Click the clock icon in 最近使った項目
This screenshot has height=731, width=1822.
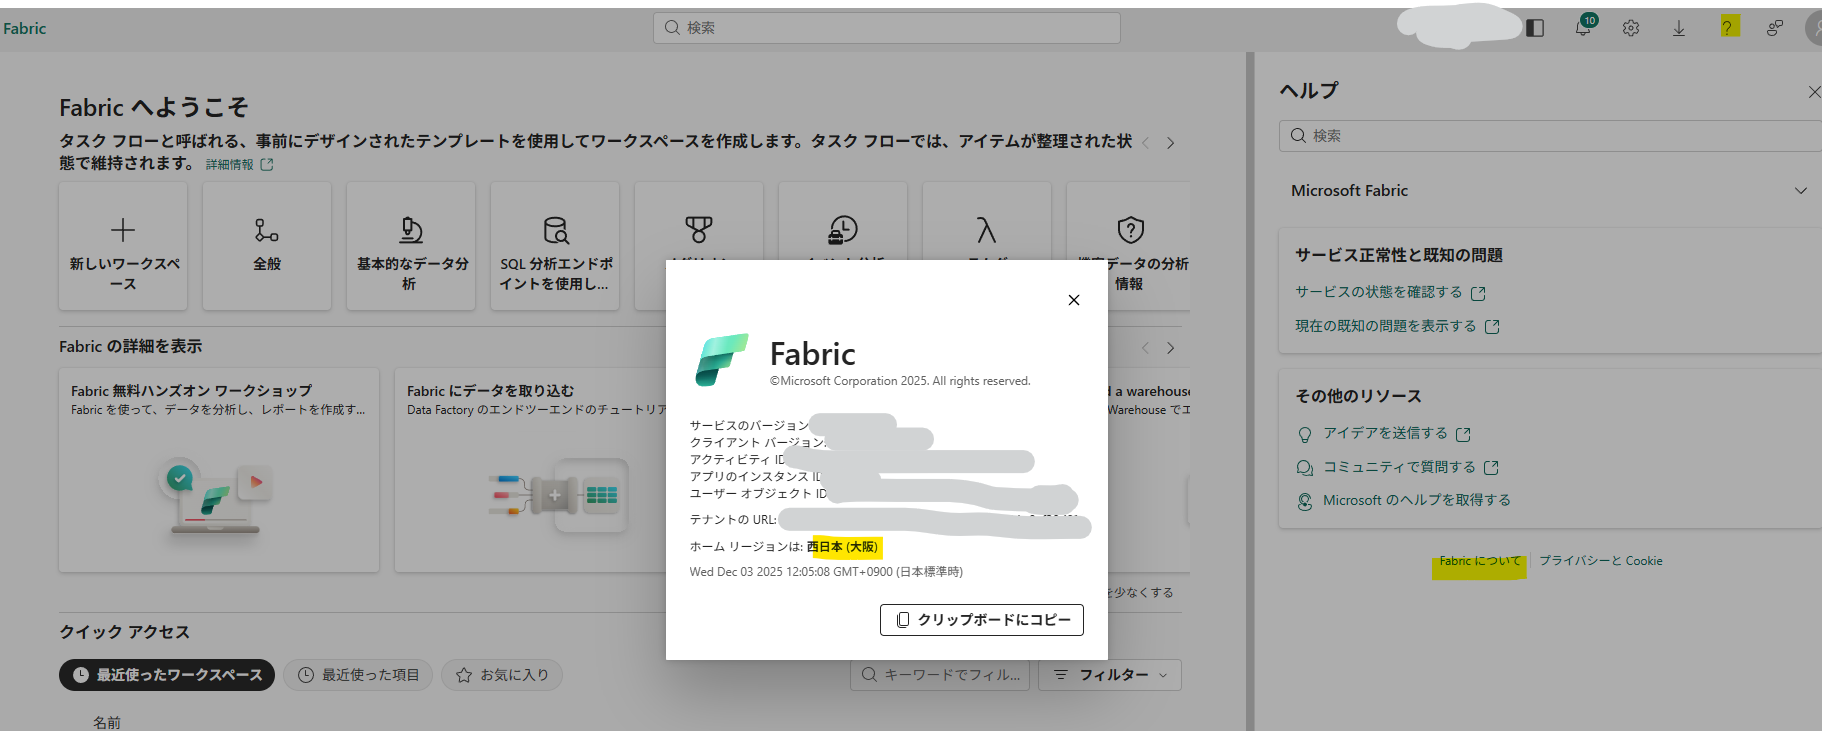pos(306,675)
